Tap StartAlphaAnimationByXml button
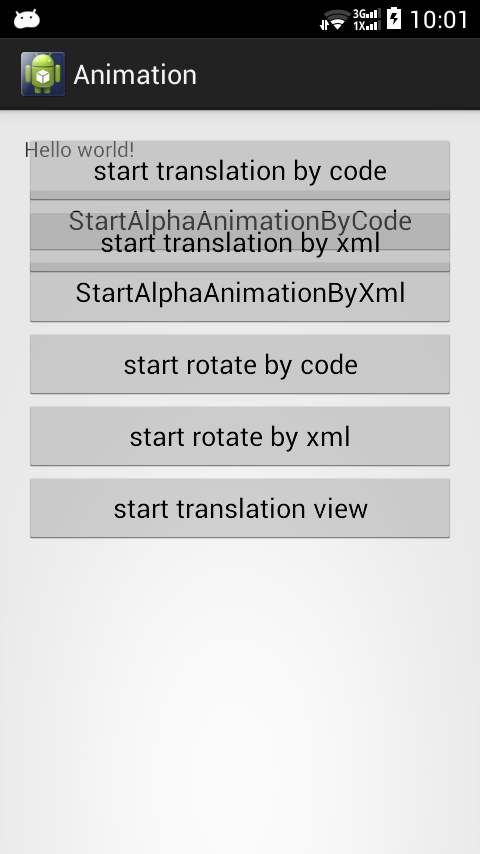Image resolution: width=480 pixels, height=854 pixels. tap(240, 295)
